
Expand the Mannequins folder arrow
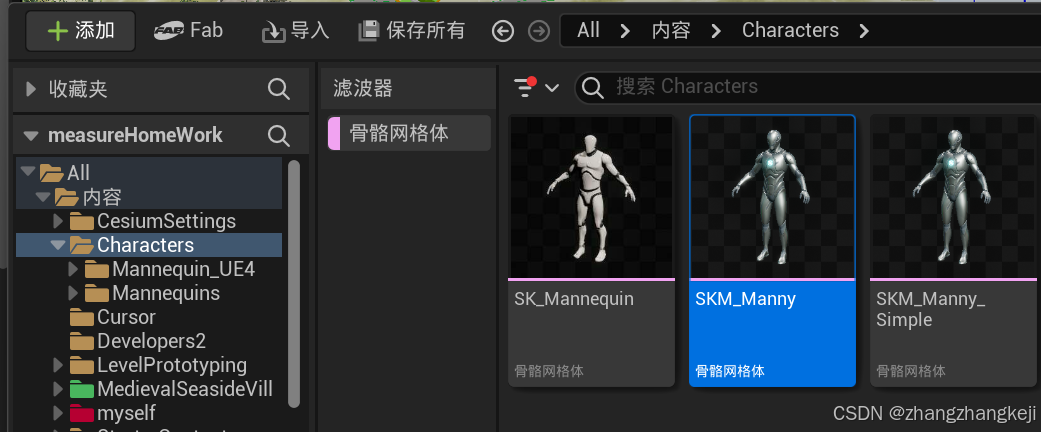click(x=73, y=293)
